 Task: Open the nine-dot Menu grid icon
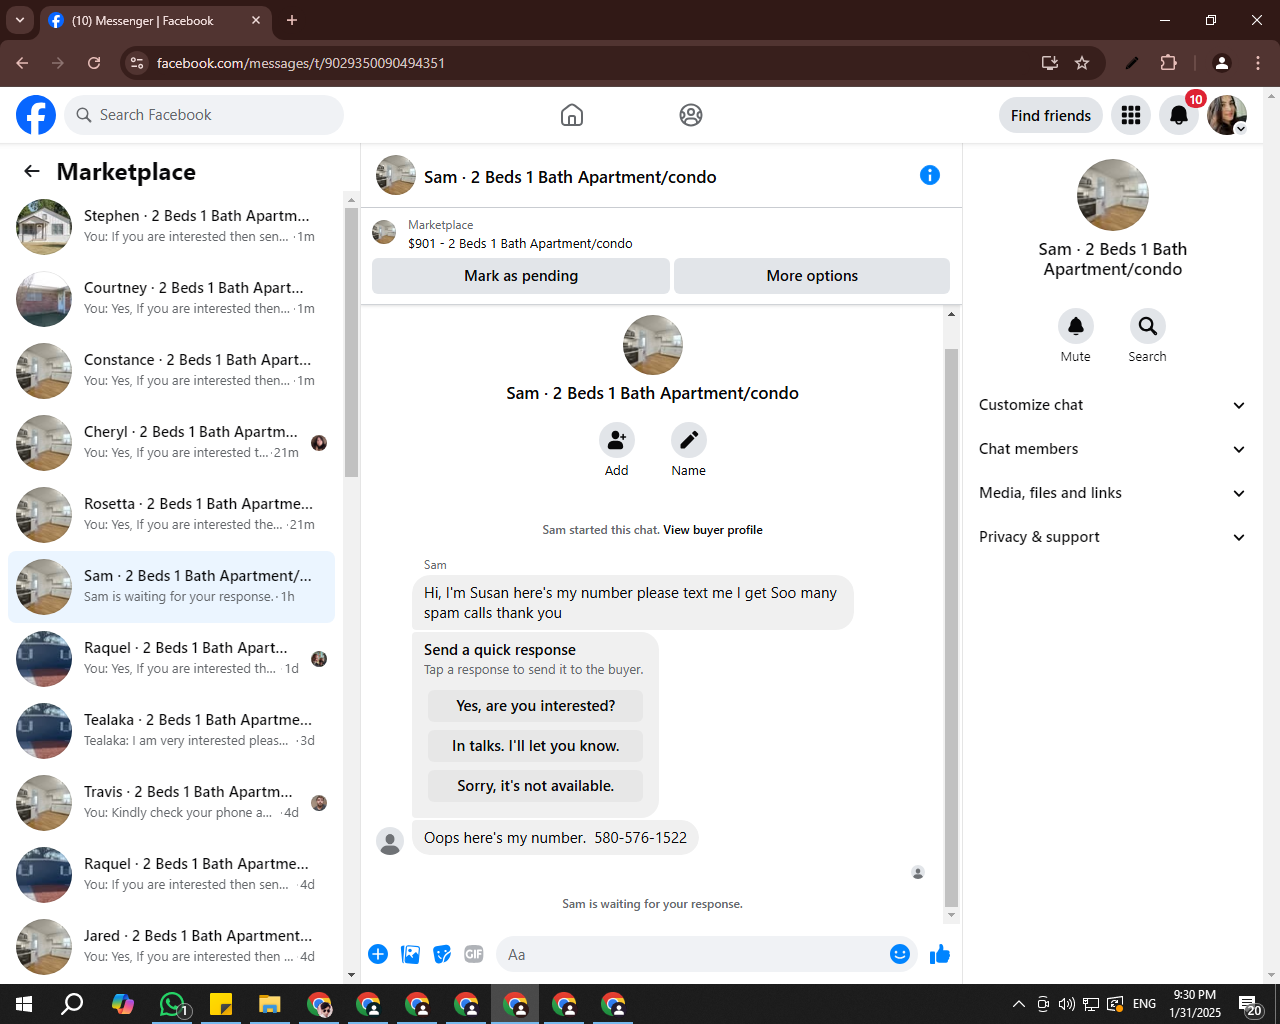tap(1131, 115)
